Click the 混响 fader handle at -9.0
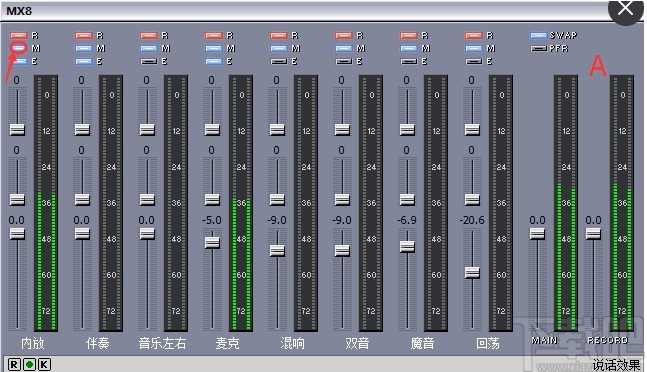The width and height of the screenshot is (647, 372). (x=277, y=250)
